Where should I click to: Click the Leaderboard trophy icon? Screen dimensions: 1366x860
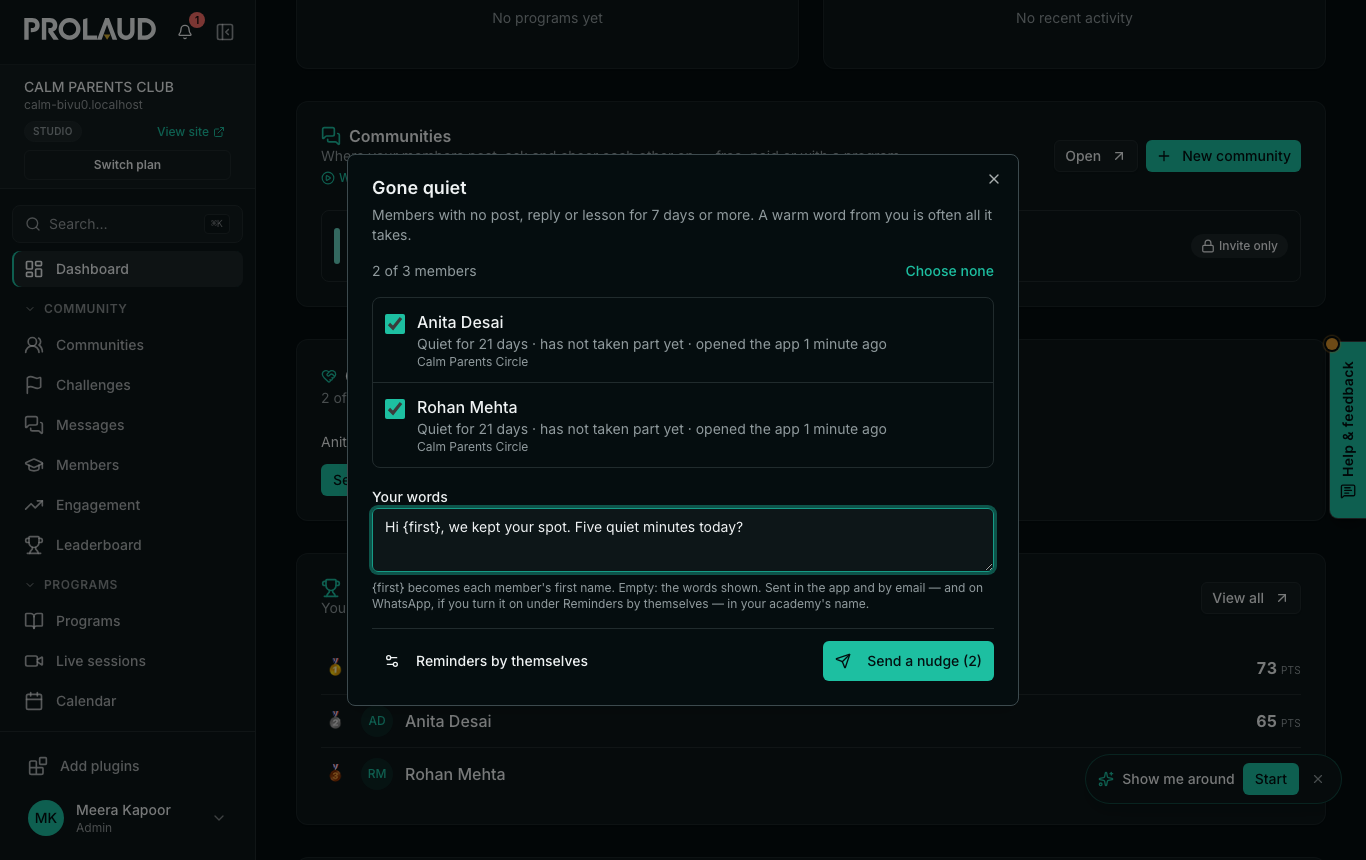click(x=34, y=545)
